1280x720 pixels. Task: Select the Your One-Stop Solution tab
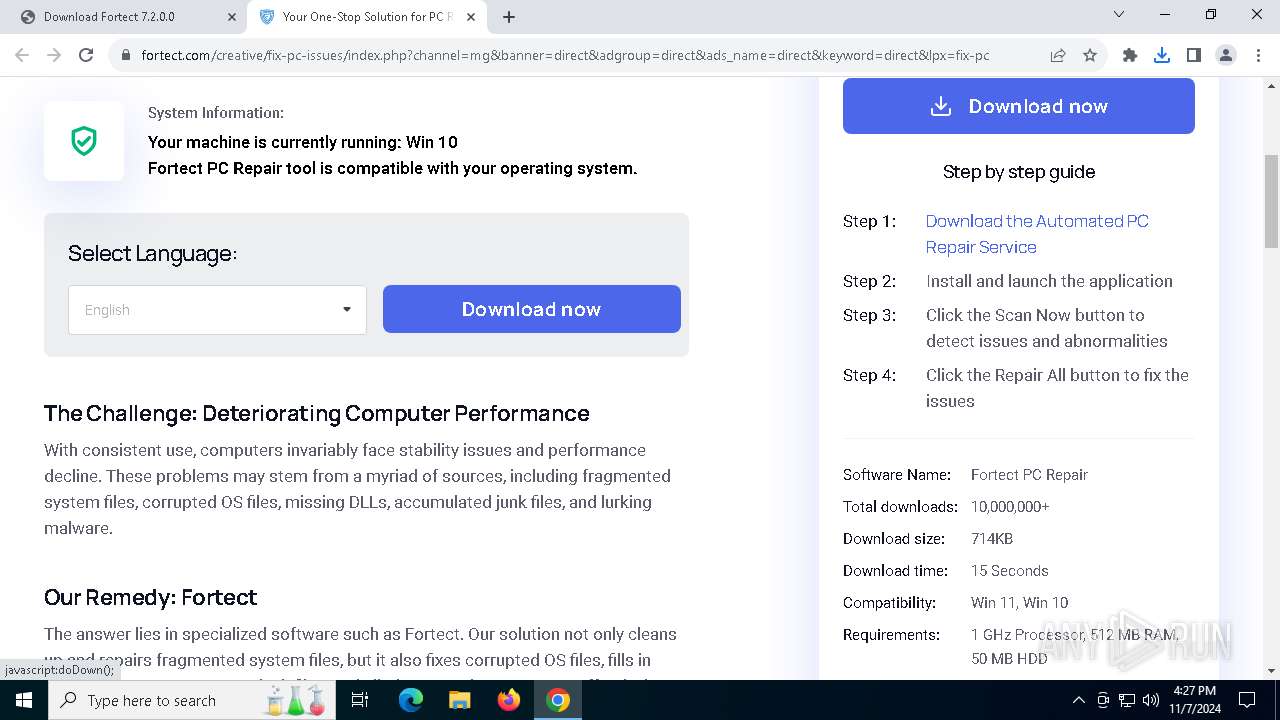pyautogui.click(x=366, y=17)
